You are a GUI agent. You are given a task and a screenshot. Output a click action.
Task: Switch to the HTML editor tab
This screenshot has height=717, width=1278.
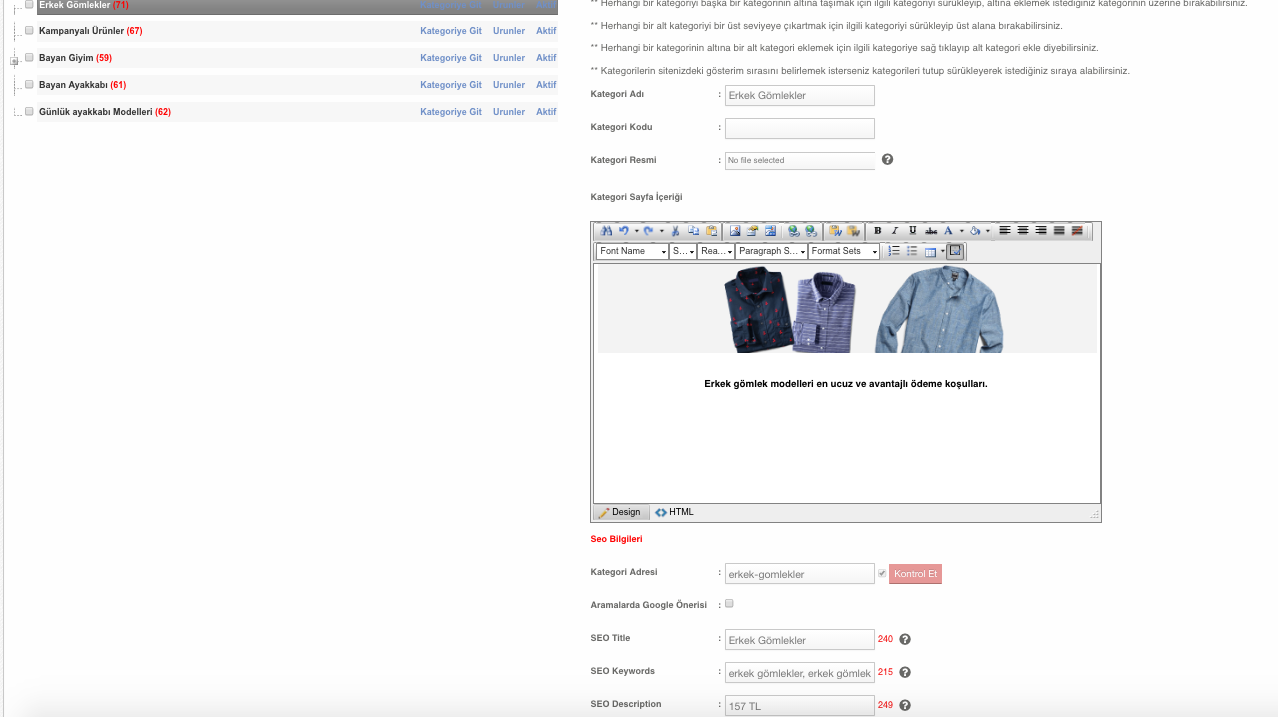[x=674, y=512]
